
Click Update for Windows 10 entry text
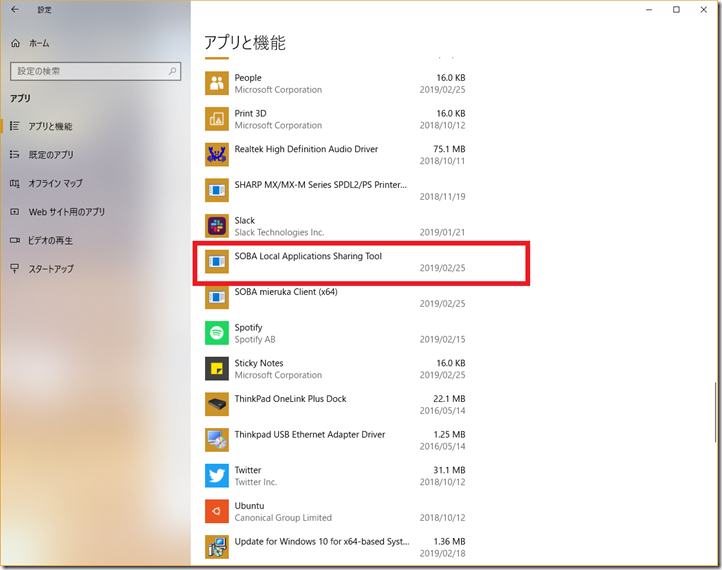pos(322,541)
